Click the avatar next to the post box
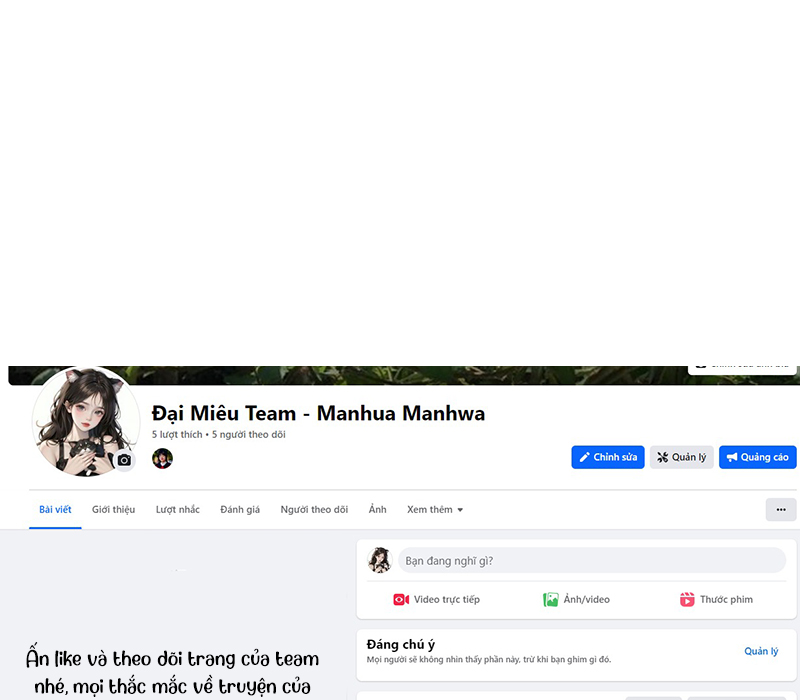 click(x=380, y=560)
